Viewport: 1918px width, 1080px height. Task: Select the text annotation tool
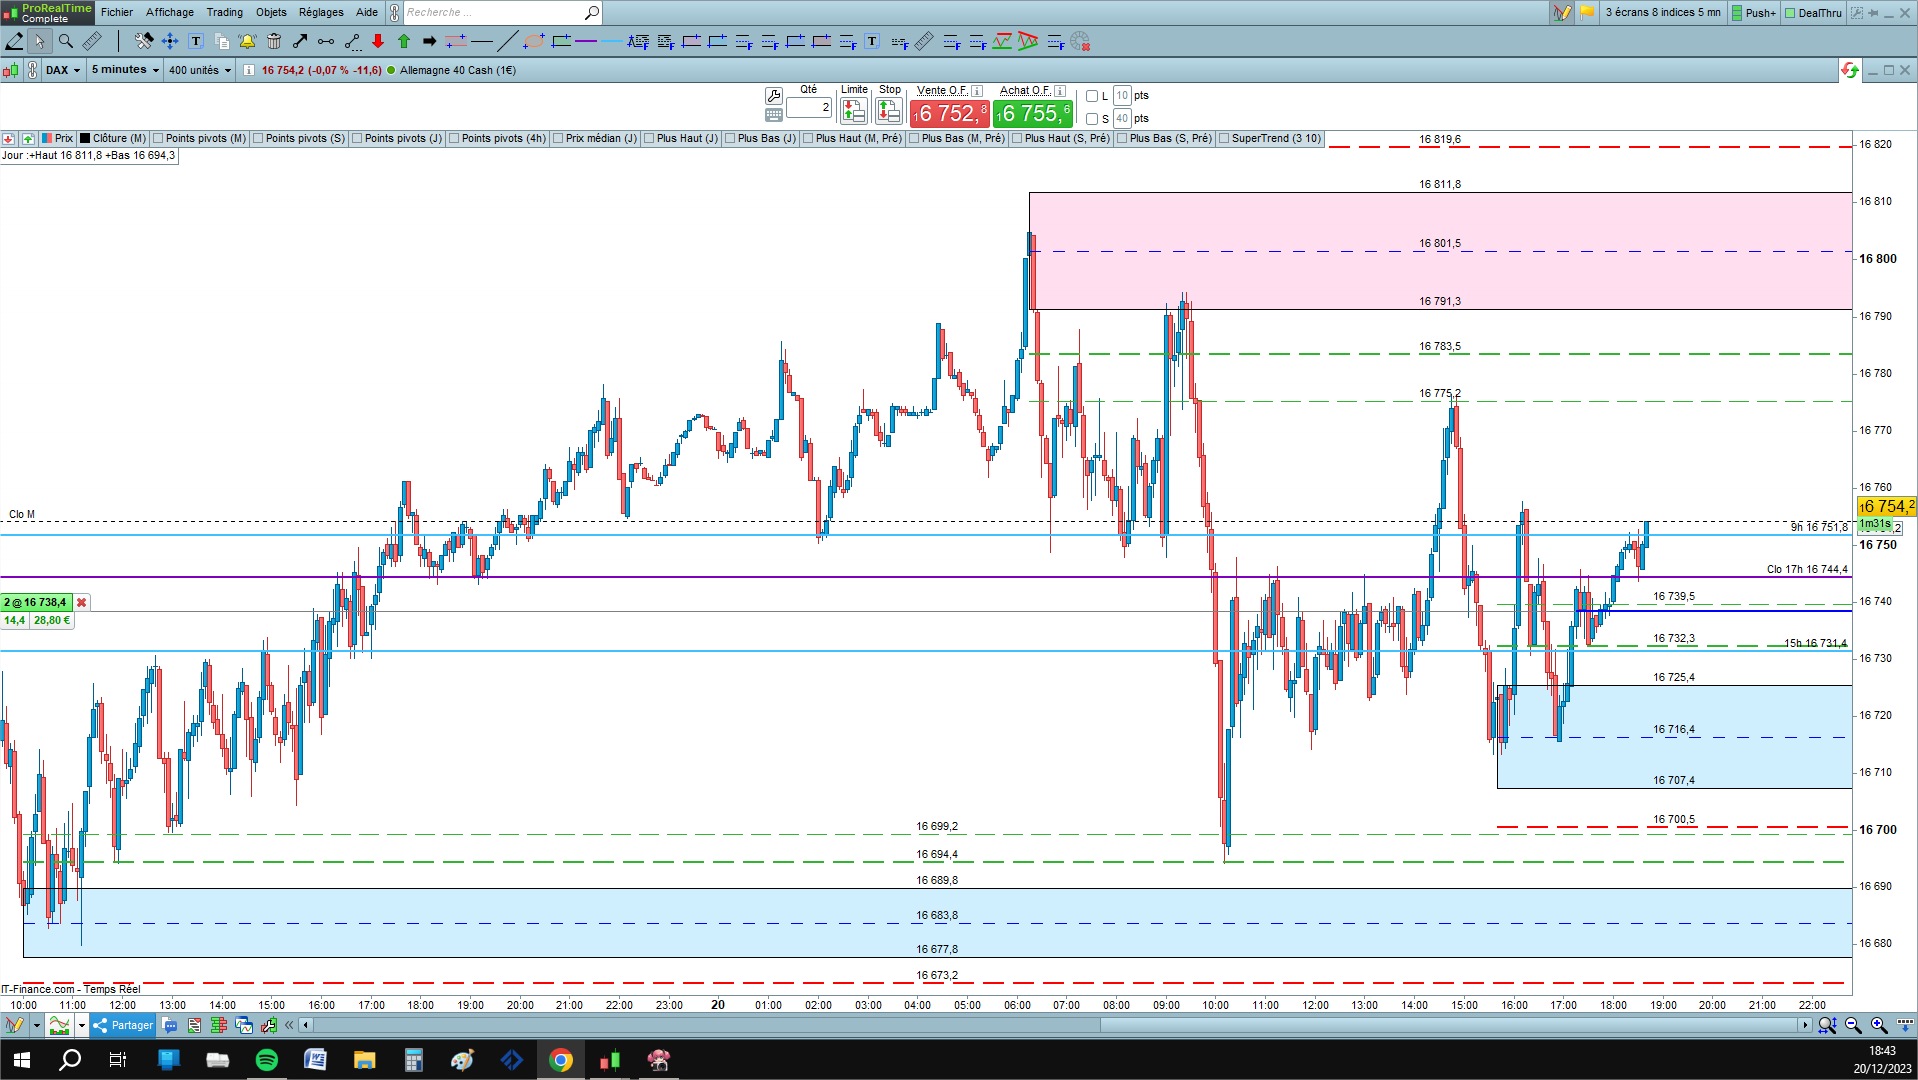pyautogui.click(x=196, y=42)
